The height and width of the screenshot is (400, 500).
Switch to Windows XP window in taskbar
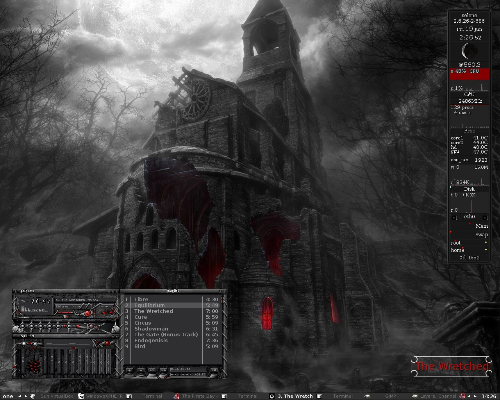(x=101, y=397)
